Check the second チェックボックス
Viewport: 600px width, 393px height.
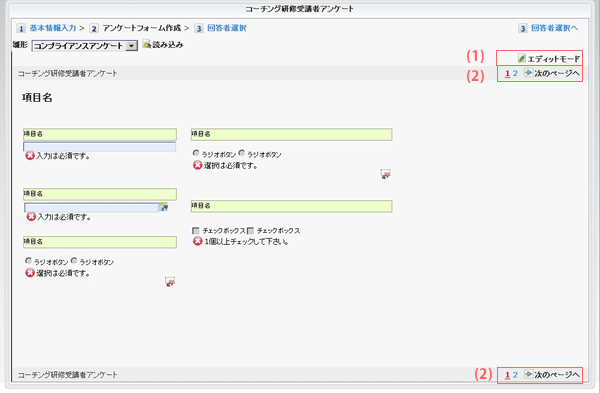(x=251, y=231)
